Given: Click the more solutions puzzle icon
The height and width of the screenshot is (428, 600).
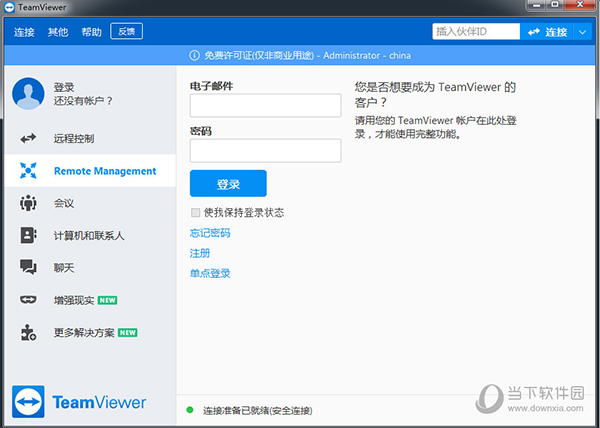Looking at the screenshot, I should pyautogui.click(x=28, y=332).
